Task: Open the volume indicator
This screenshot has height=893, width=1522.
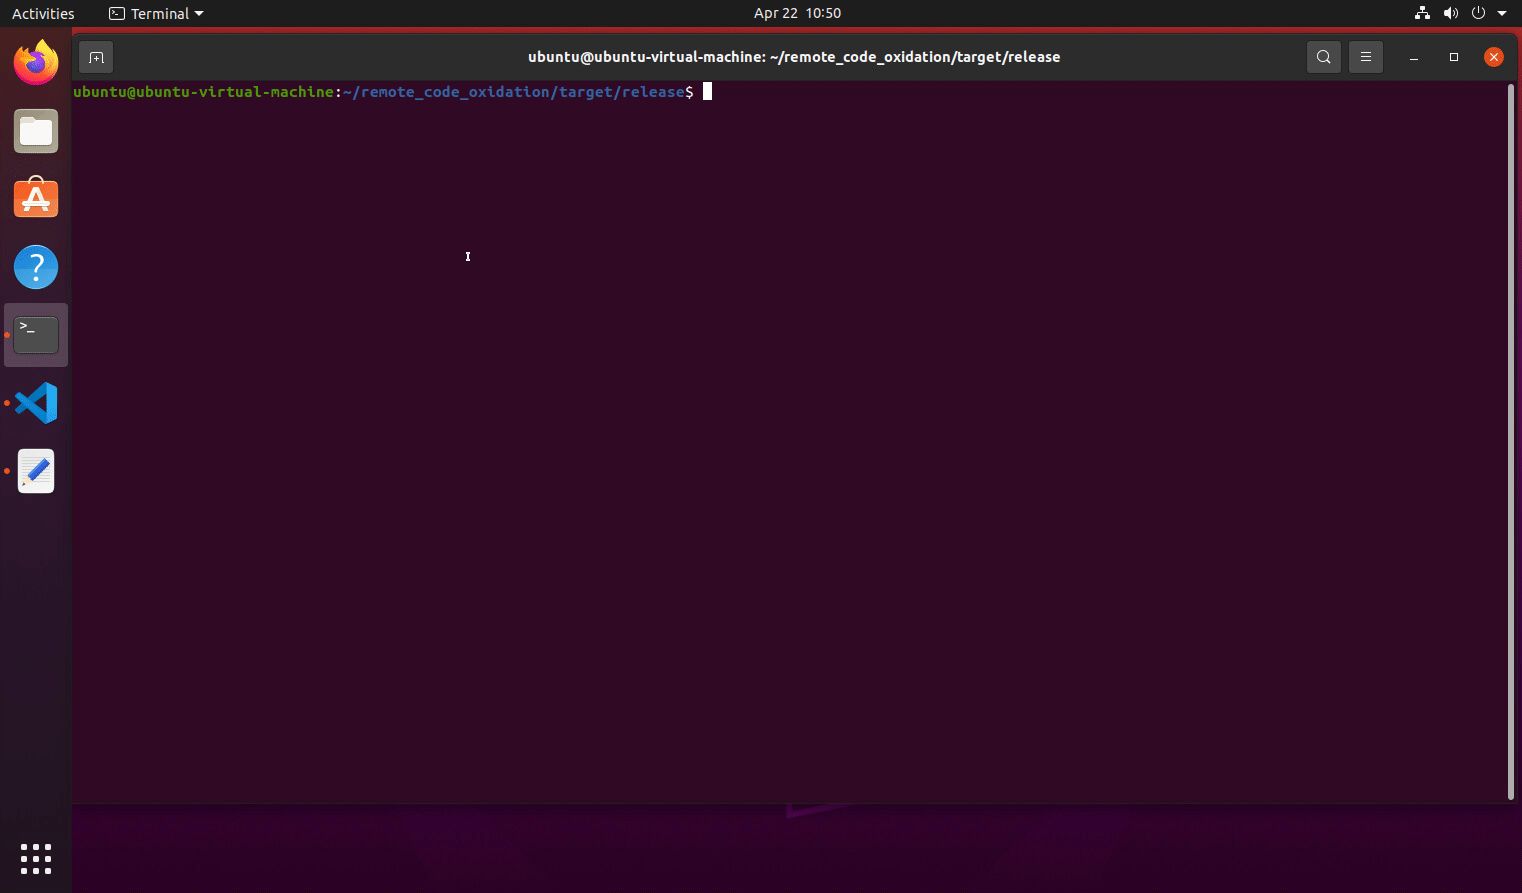Action: coord(1450,13)
